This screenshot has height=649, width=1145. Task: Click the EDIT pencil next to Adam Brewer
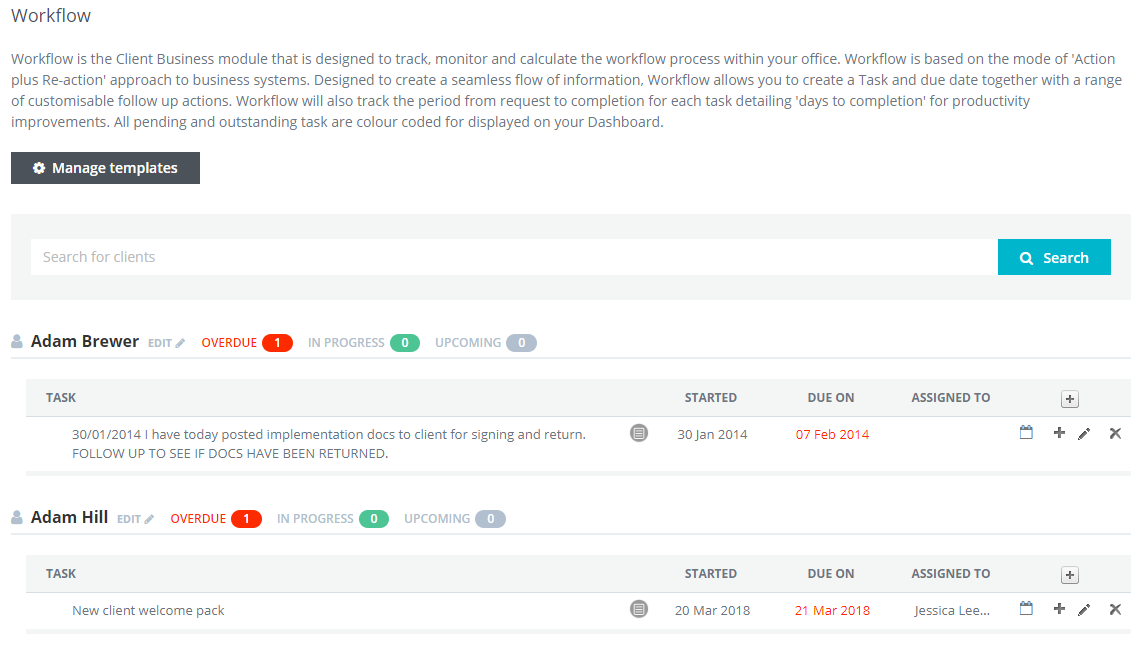point(166,342)
